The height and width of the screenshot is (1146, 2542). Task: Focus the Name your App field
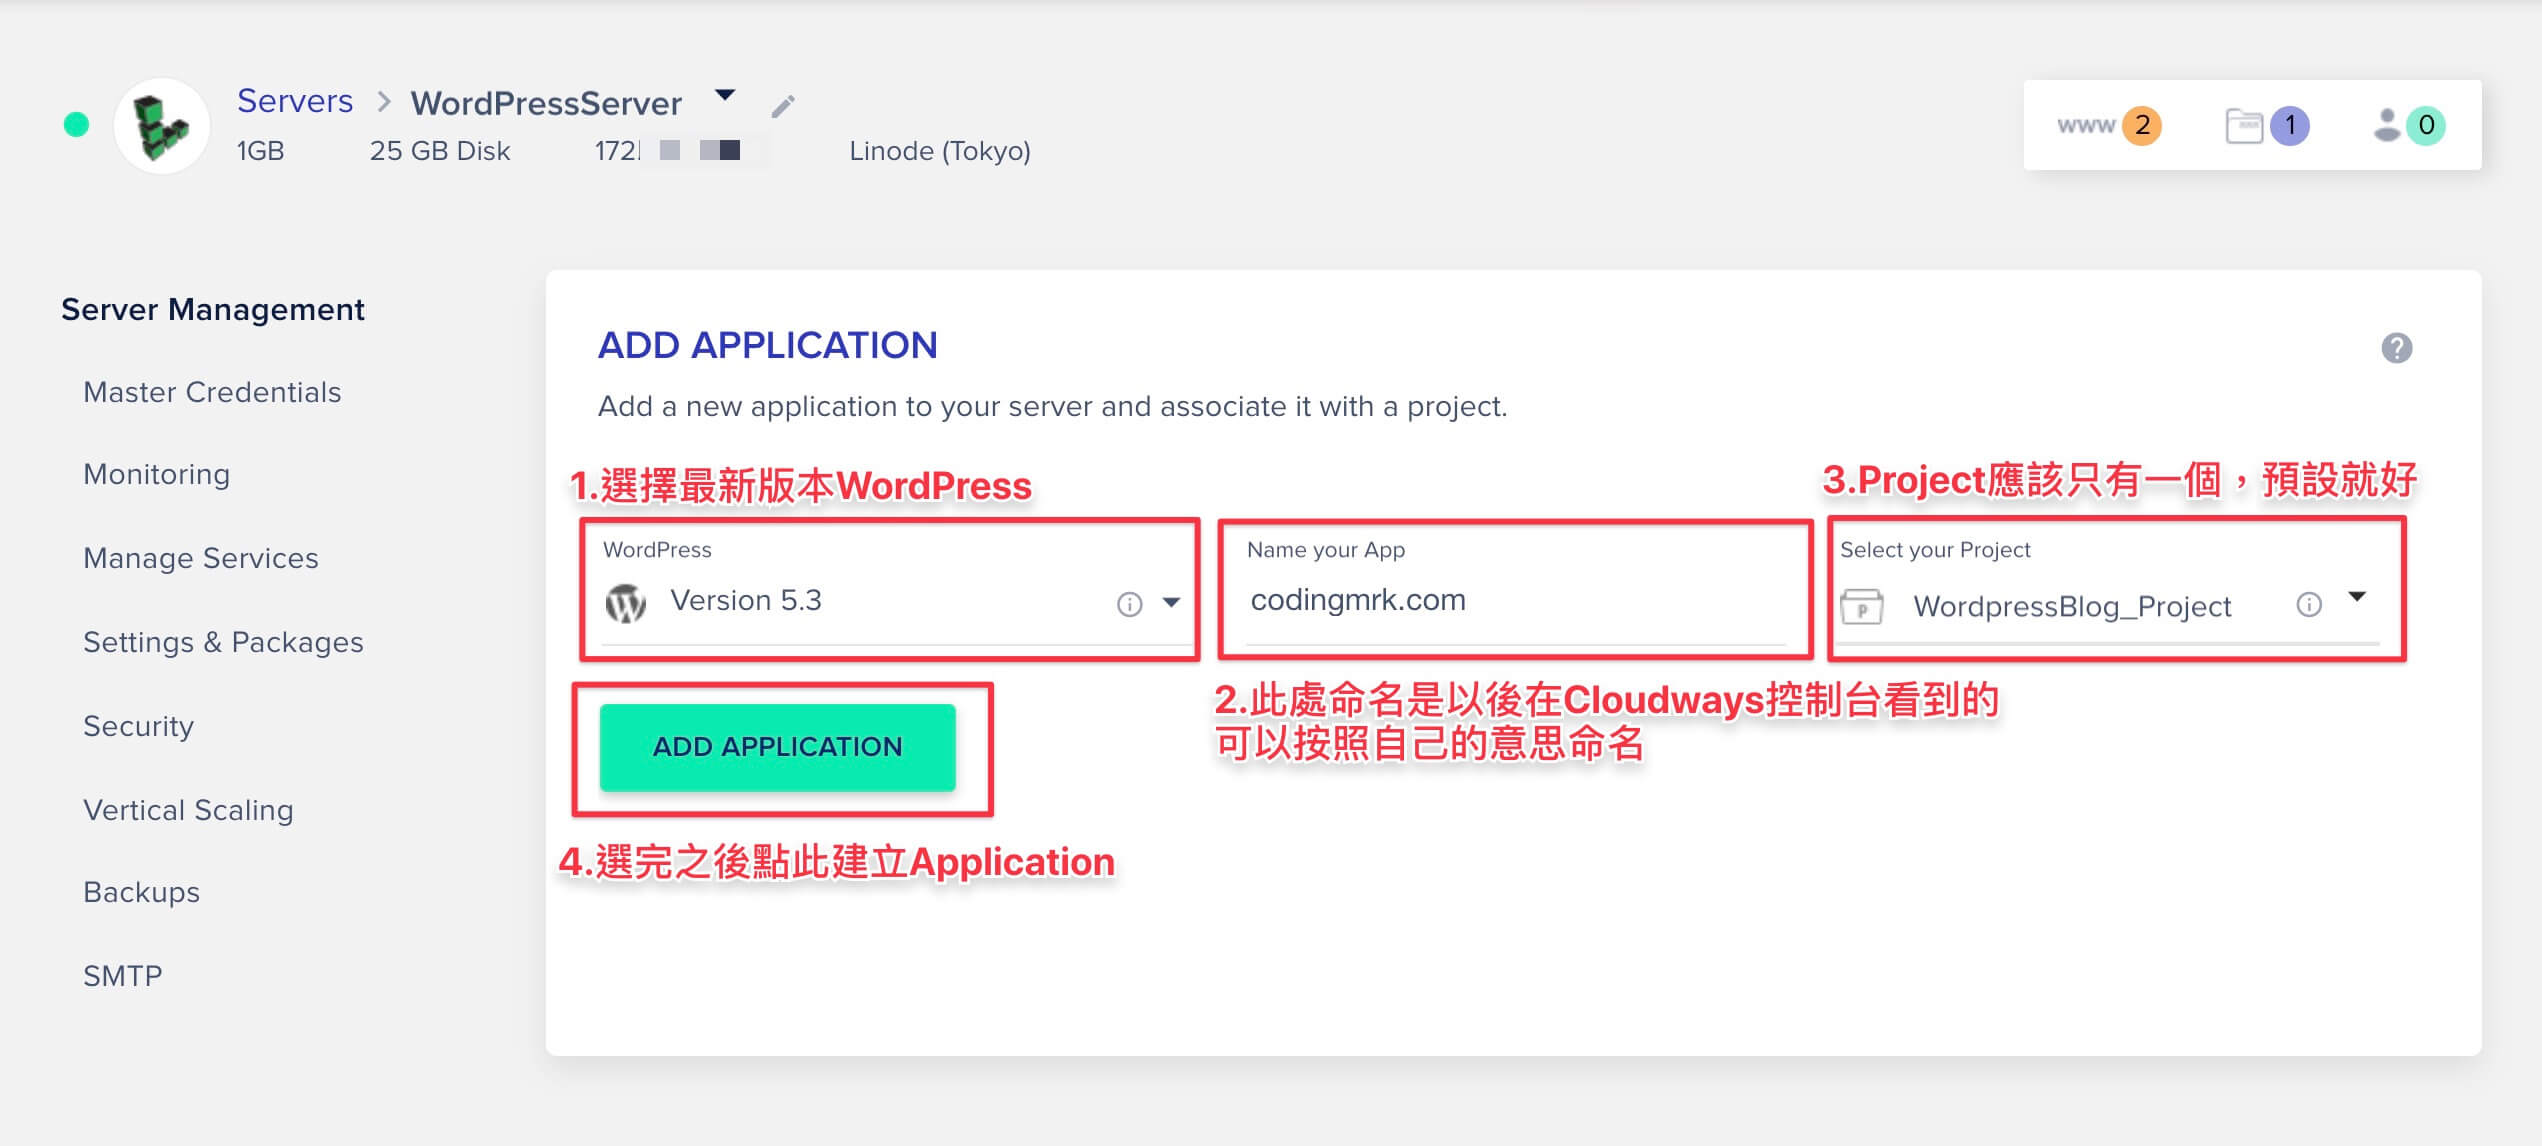click(1515, 600)
